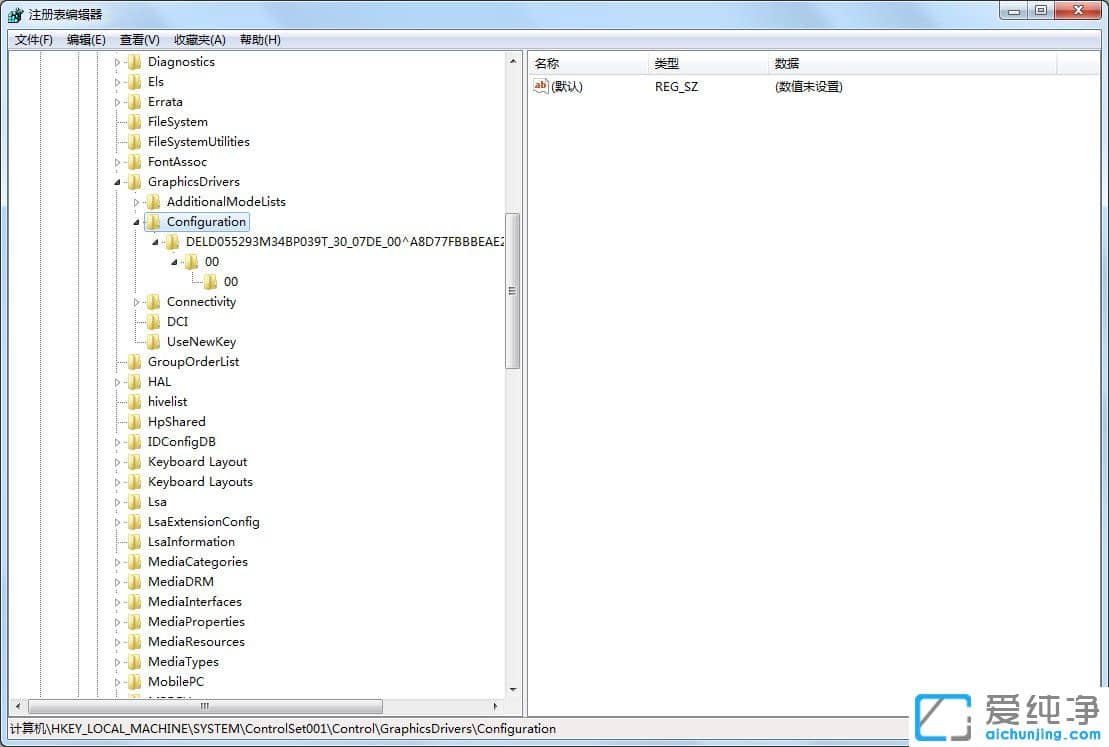Click the Registry Editor title bar icon

tap(14, 10)
